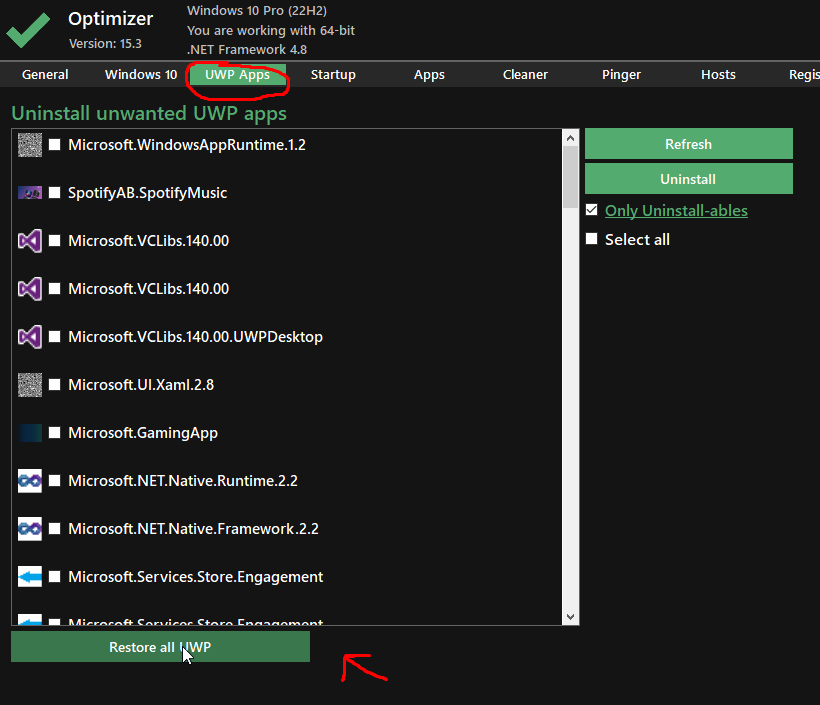Viewport: 820px width, 705px height.
Task: Click the Refresh button
Action: click(x=689, y=144)
